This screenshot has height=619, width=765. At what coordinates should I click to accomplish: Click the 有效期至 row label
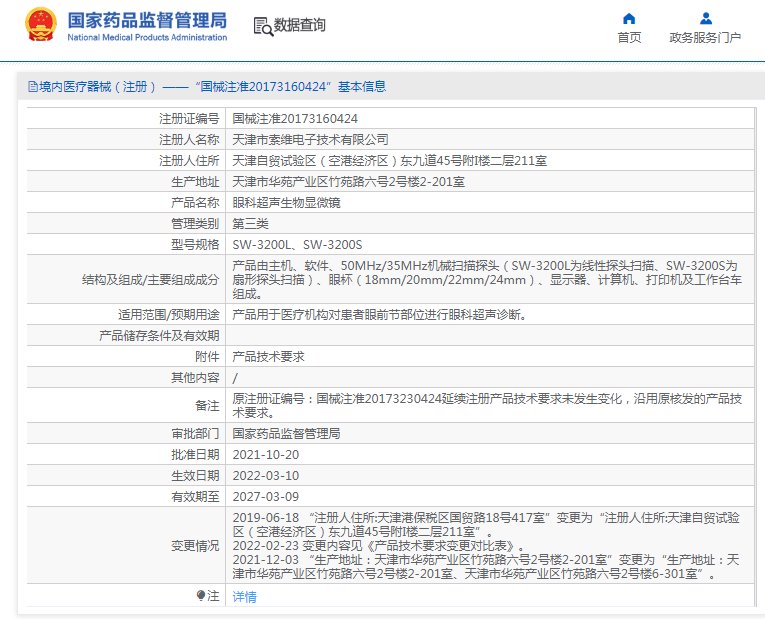[195, 497]
